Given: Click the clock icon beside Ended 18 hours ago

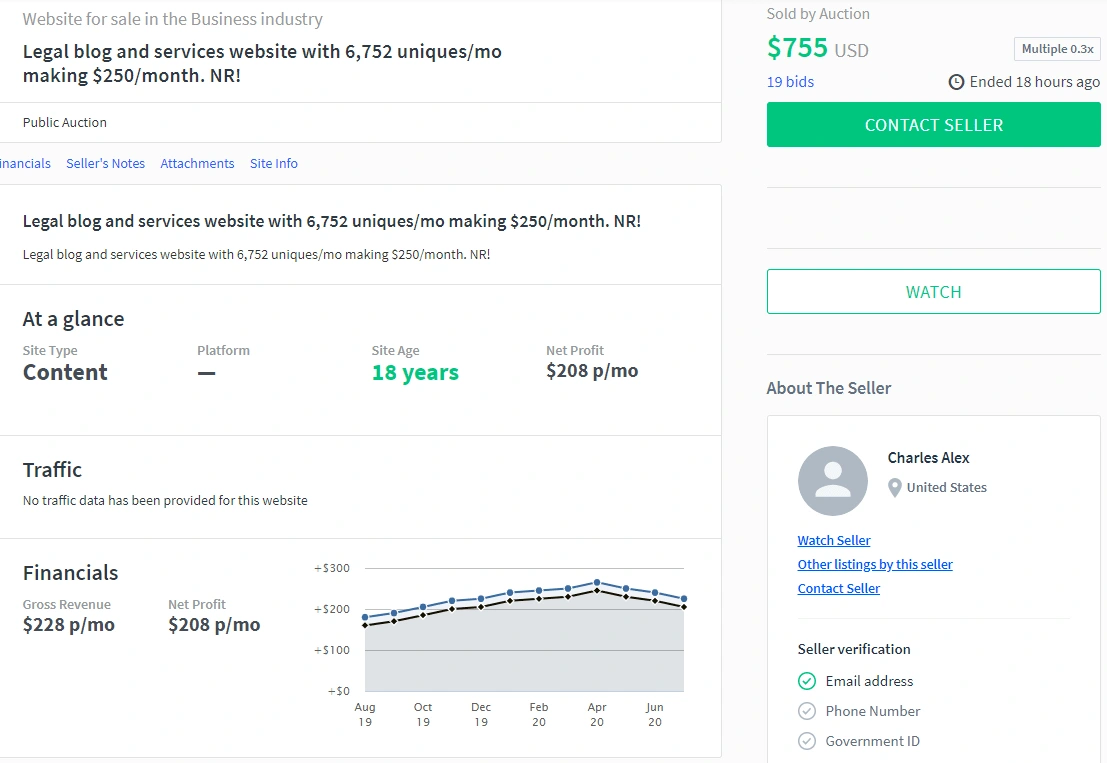Looking at the screenshot, I should (956, 82).
